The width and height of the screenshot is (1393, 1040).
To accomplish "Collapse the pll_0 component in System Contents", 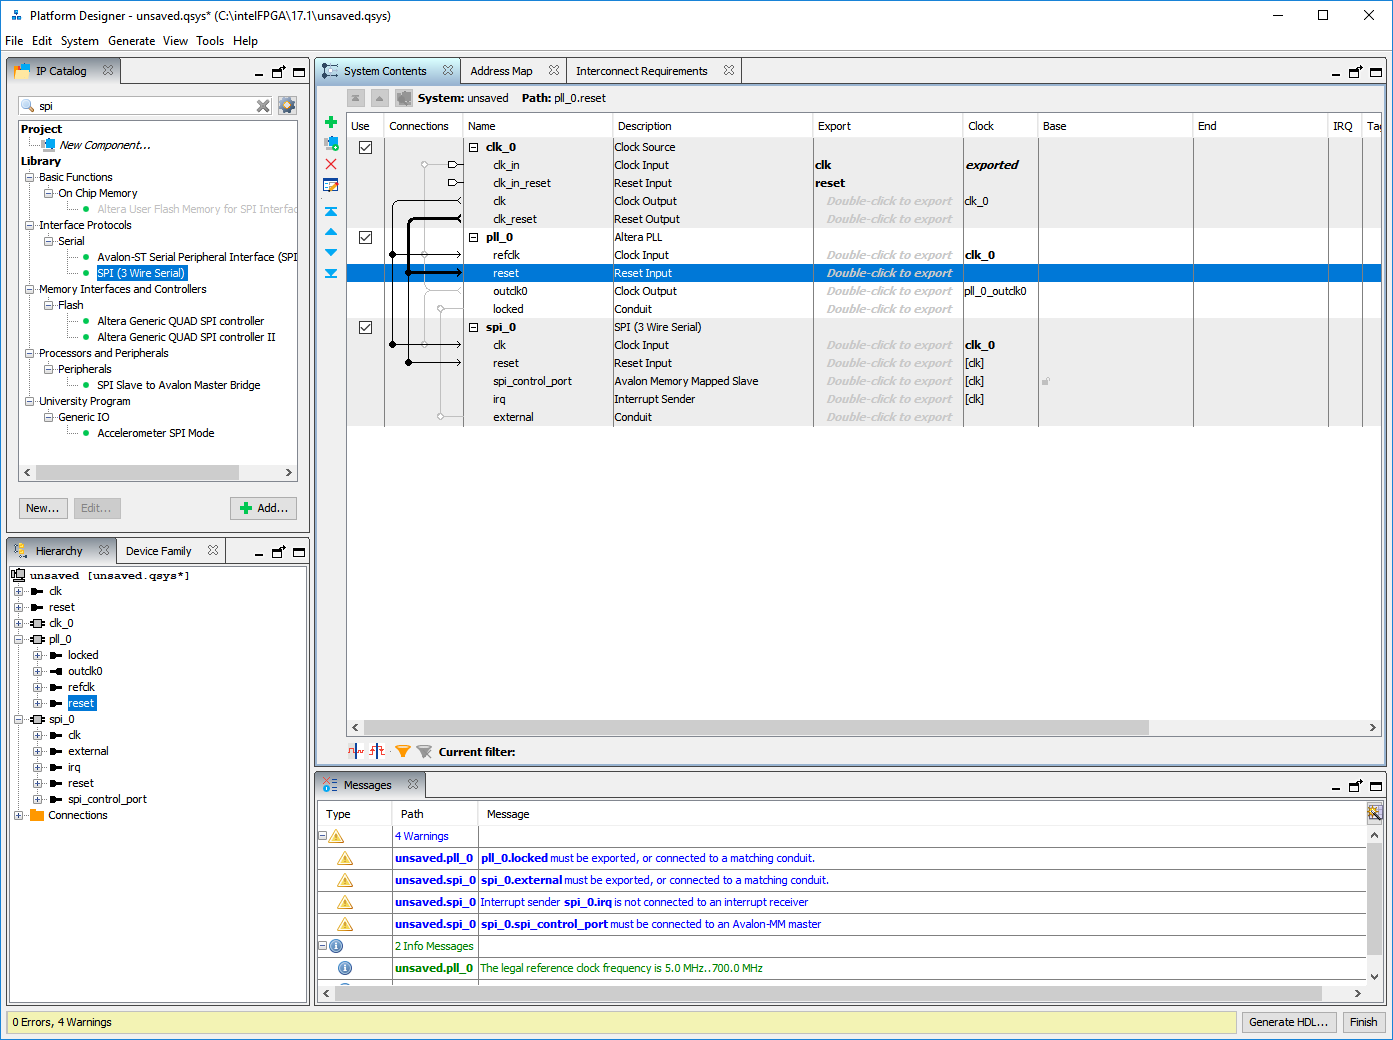I will [474, 237].
